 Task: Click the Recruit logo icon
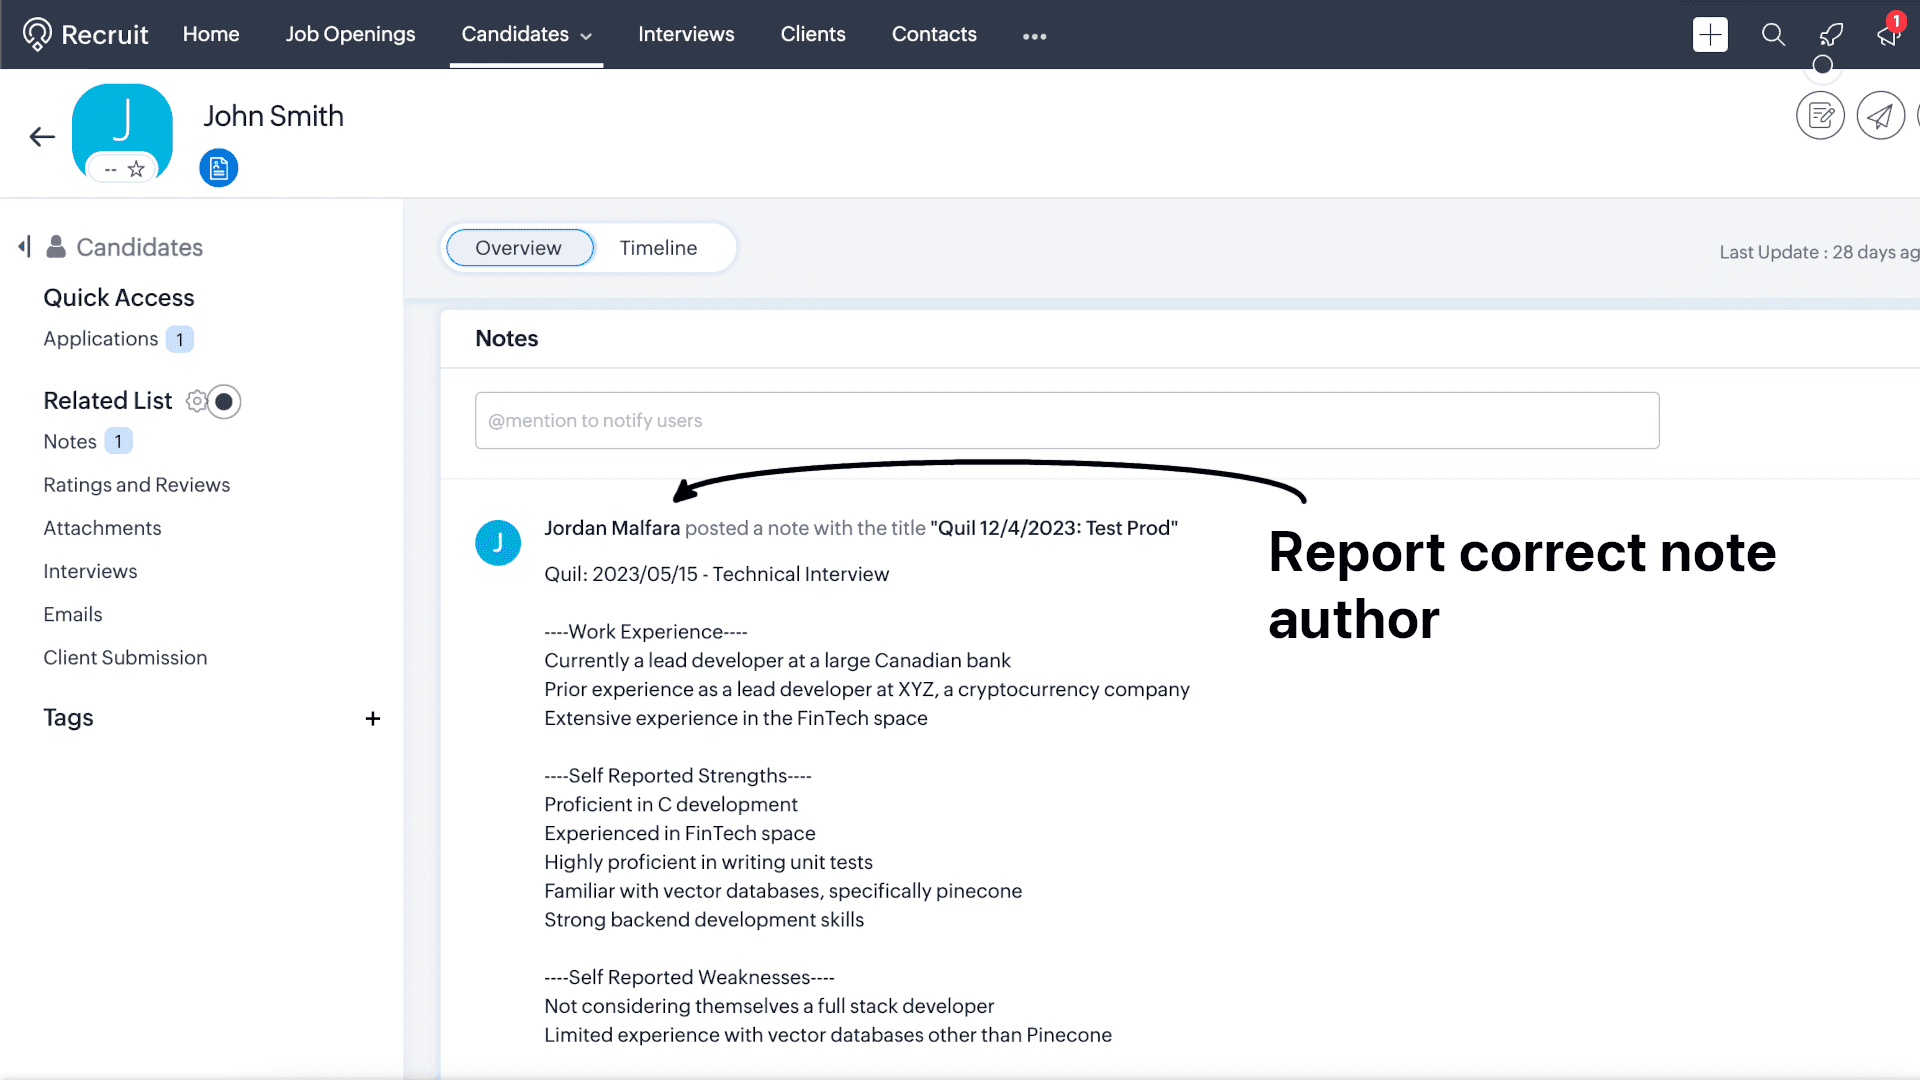(36, 33)
